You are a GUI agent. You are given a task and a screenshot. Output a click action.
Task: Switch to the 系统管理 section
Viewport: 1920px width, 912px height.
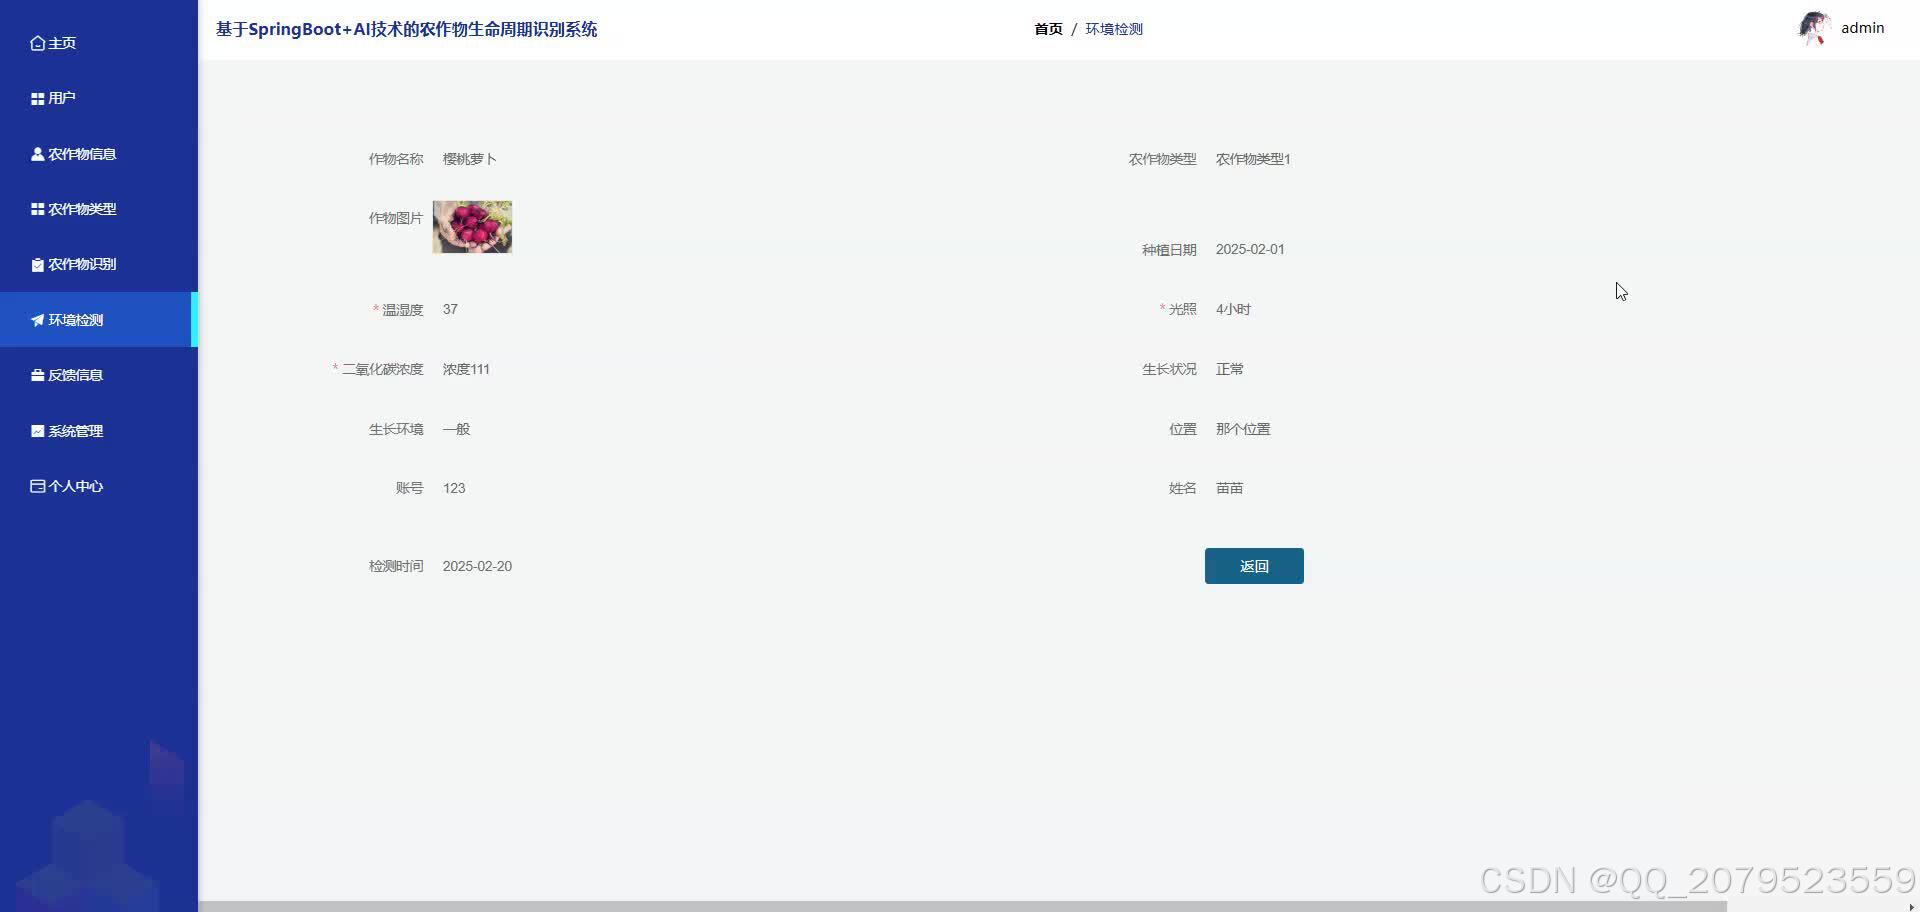click(x=76, y=430)
